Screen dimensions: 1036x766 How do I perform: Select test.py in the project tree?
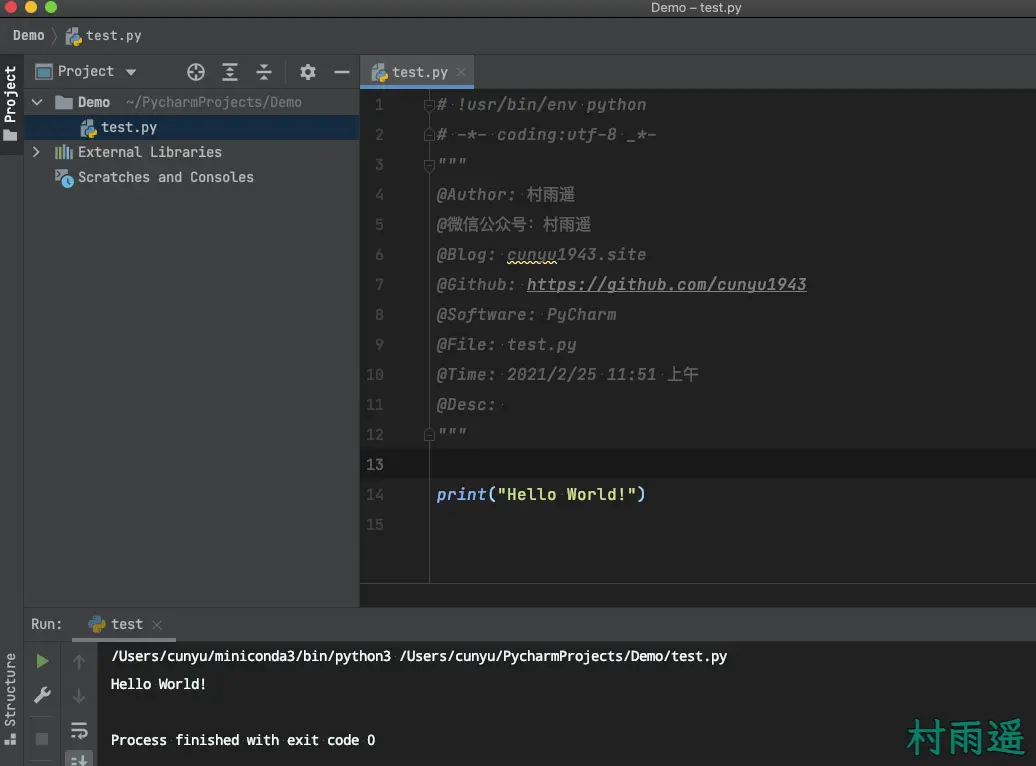coord(128,127)
